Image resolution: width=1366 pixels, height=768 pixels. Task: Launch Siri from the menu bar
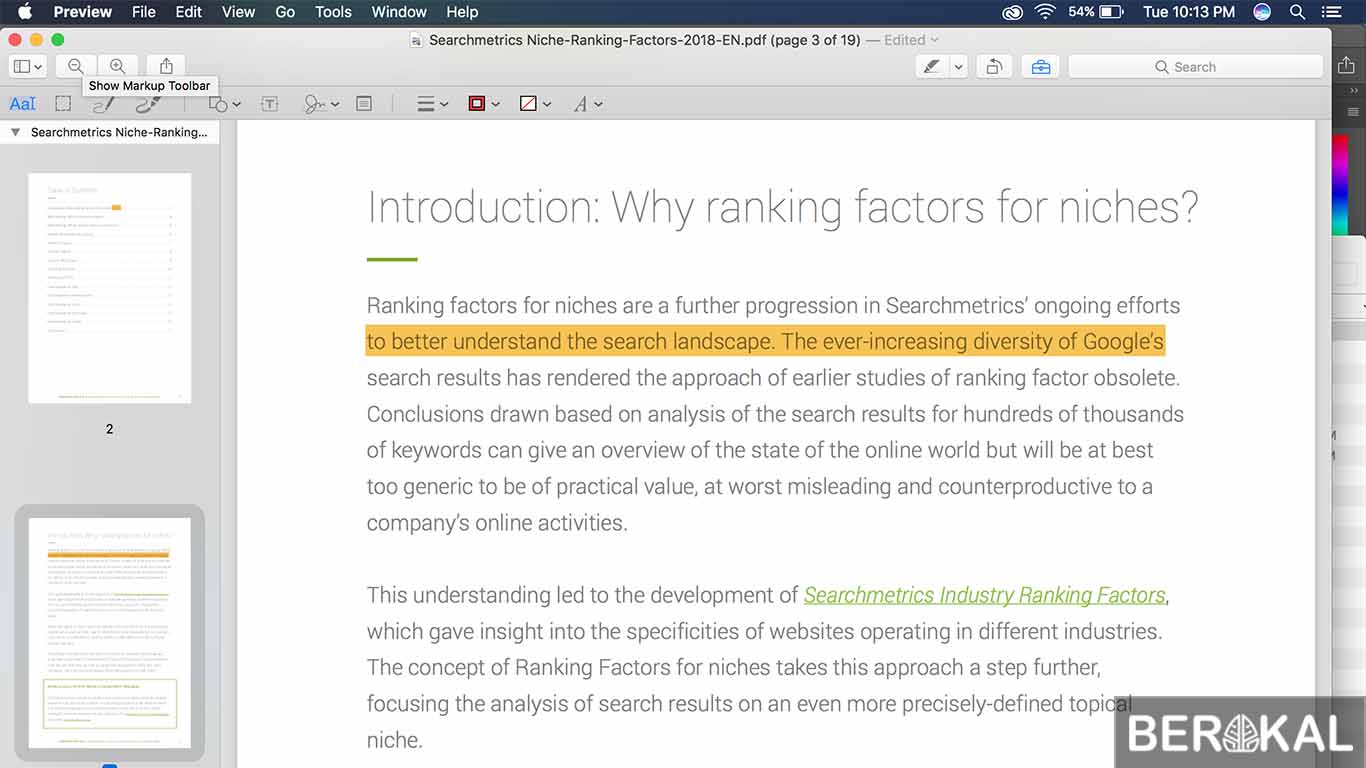pyautogui.click(x=1262, y=12)
